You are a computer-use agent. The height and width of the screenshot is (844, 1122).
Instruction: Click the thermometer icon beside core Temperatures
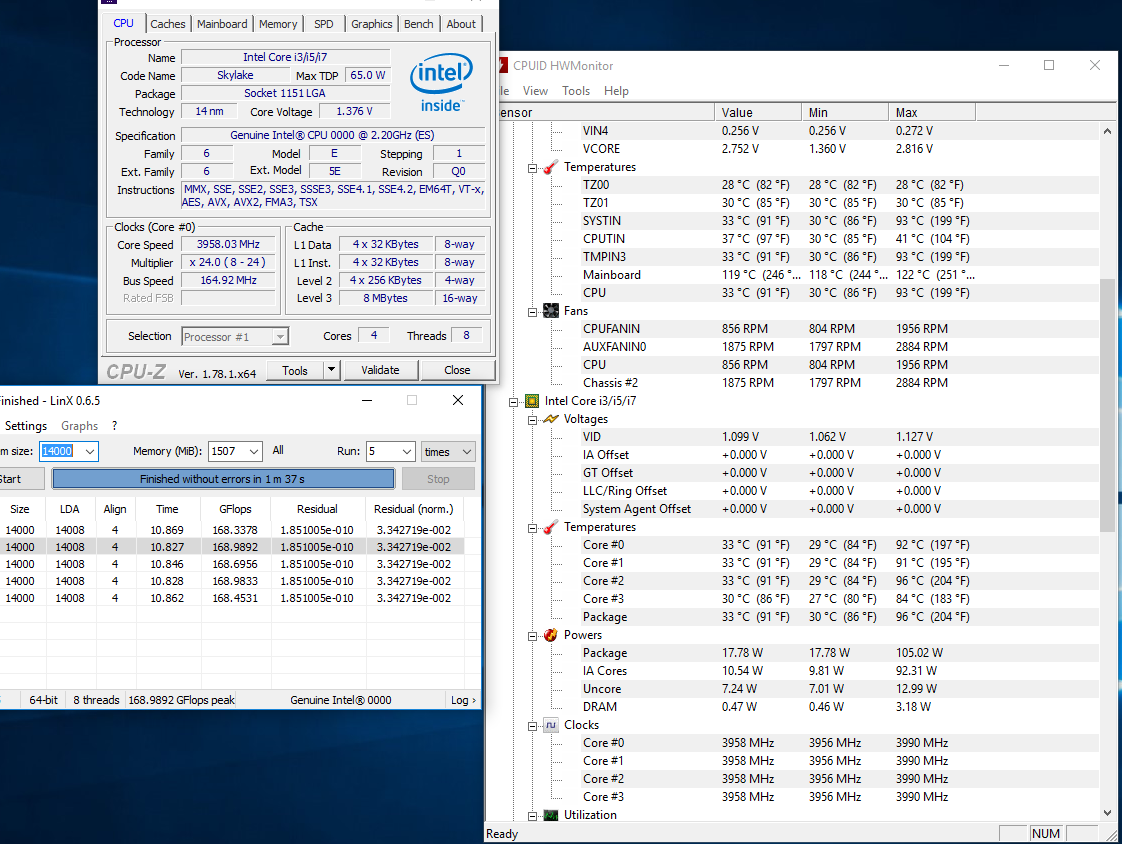point(550,527)
